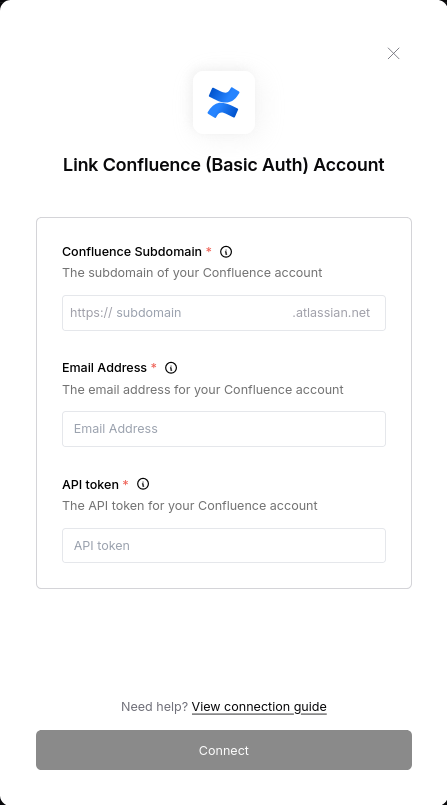Screen dimensions: 447x805
Task: Open the View connection guide link
Action: point(259,707)
